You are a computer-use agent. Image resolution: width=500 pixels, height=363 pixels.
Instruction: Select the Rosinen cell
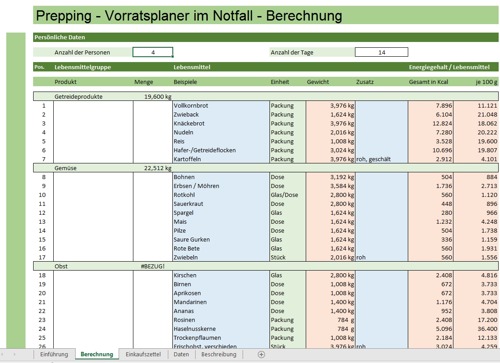221,320
